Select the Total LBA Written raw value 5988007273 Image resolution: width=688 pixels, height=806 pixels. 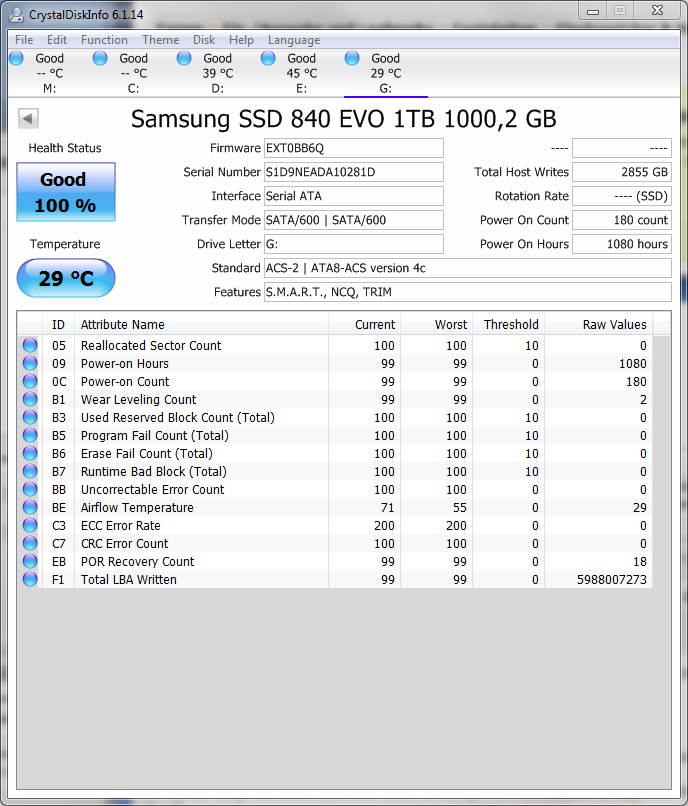(x=611, y=579)
